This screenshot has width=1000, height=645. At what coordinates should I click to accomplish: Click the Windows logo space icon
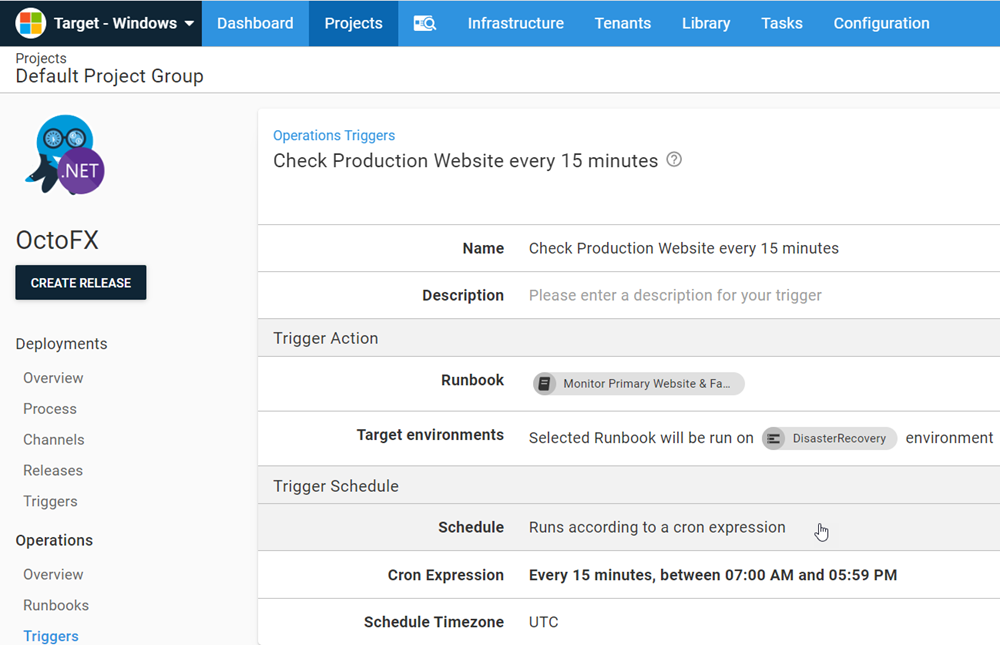tap(31, 23)
